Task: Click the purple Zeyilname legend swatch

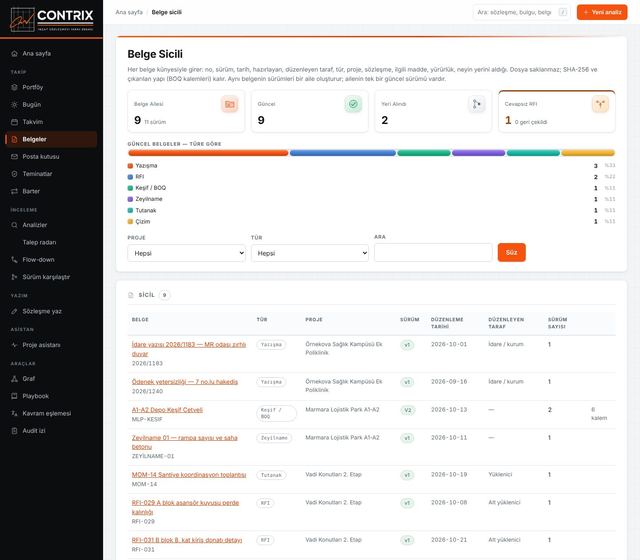Action: pyautogui.click(x=130, y=199)
